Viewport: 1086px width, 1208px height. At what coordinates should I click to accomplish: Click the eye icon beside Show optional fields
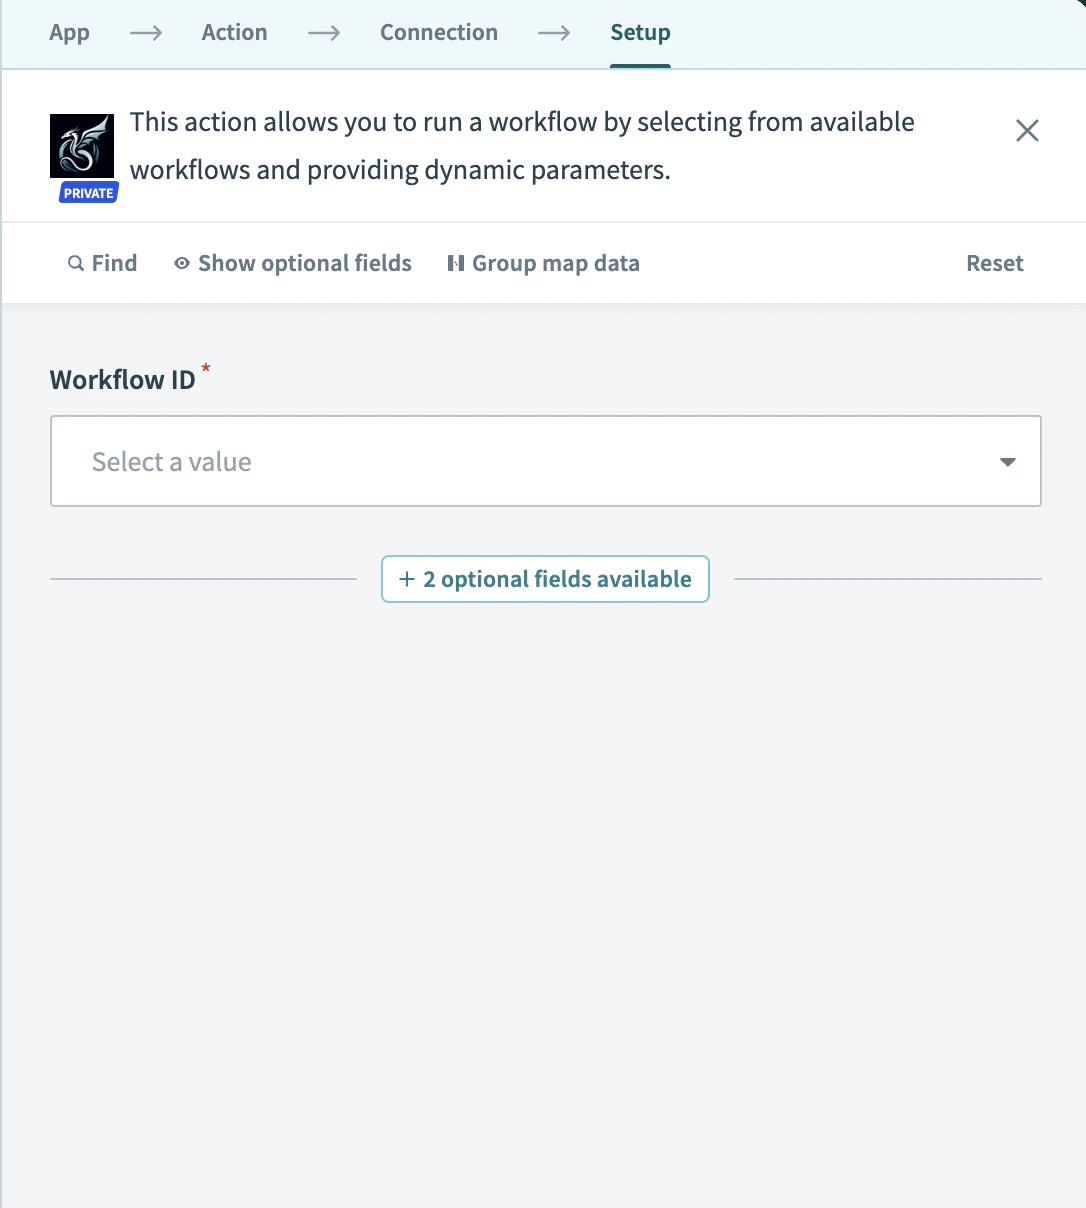coord(181,263)
